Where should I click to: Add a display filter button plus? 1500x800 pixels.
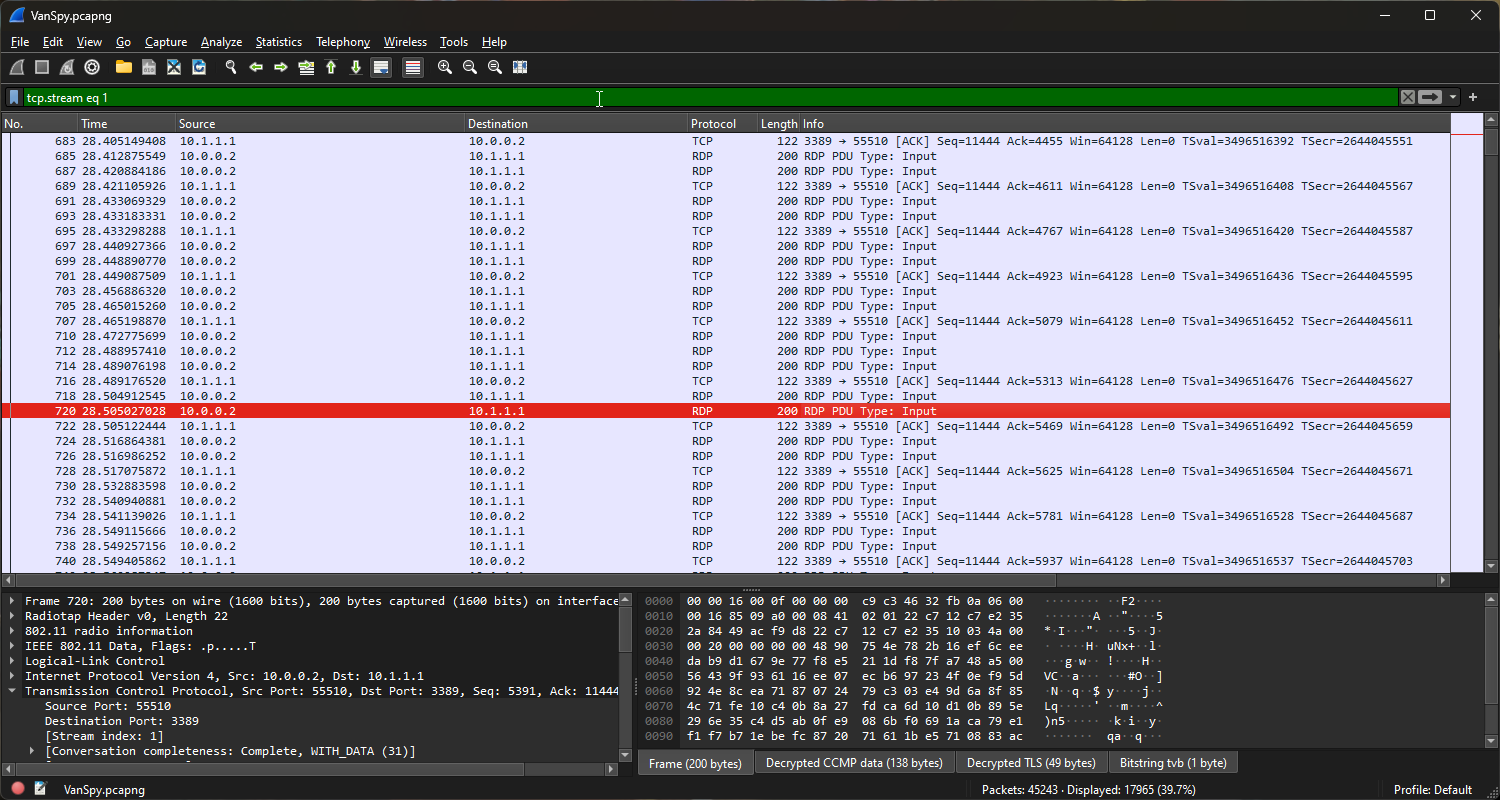pyautogui.click(x=1473, y=97)
